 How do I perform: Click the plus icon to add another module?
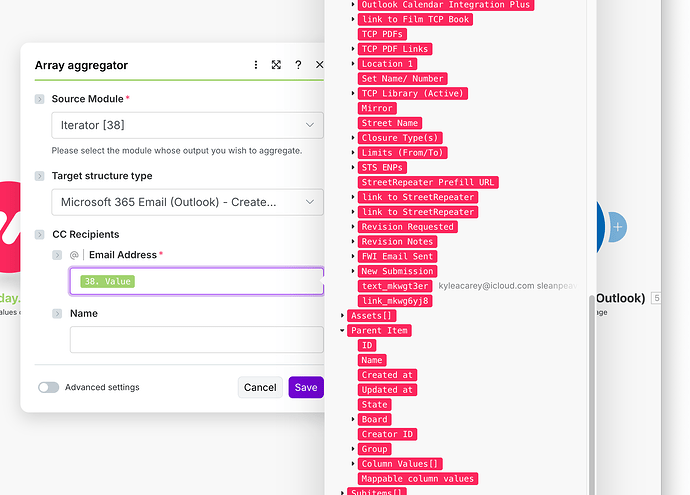coord(618,227)
